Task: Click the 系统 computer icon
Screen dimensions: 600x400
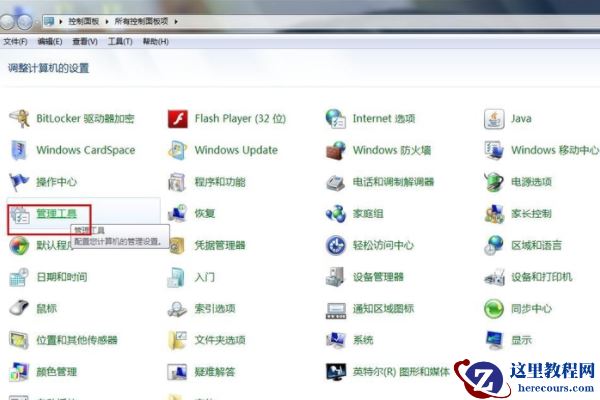Action: point(336,340)
